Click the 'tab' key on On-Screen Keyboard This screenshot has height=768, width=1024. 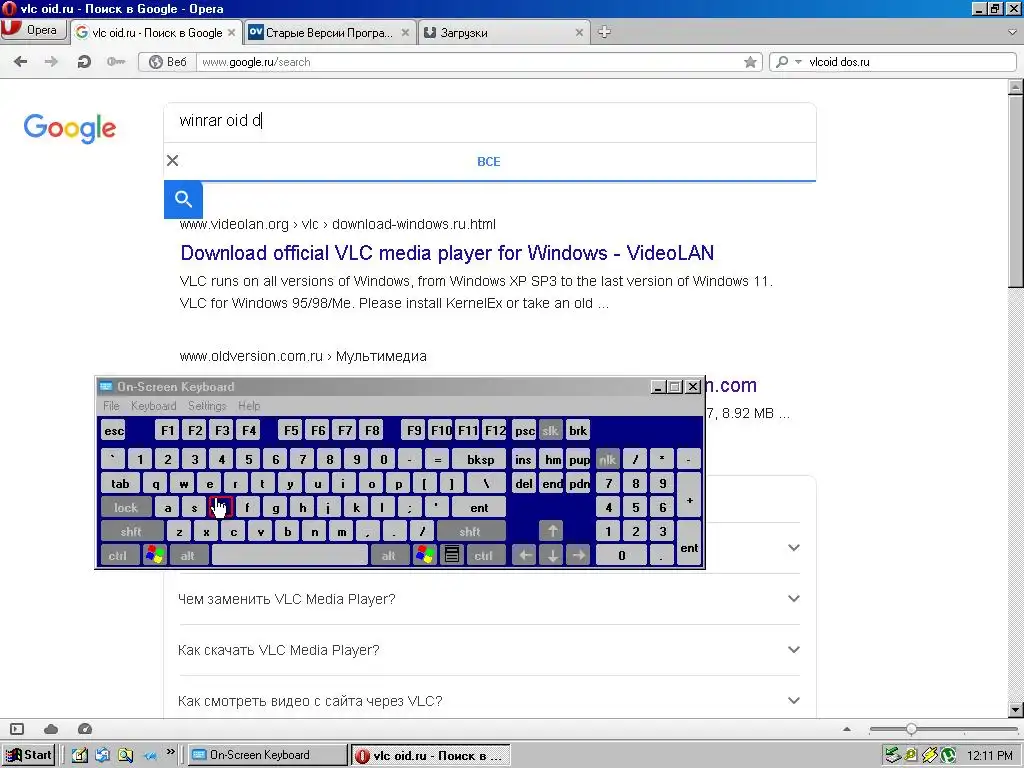click(x=120, y=484)
